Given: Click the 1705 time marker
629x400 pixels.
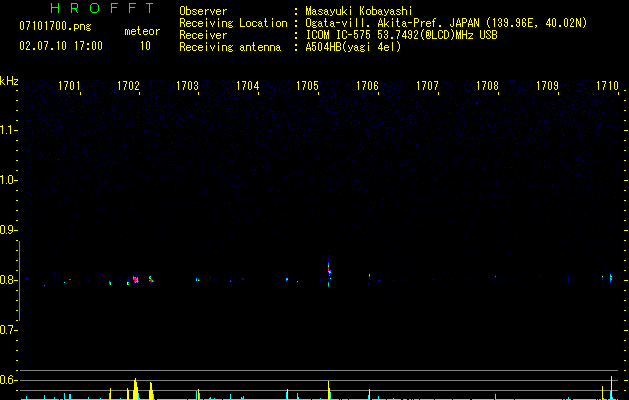Looking at the screenshot, I should point(307,86).
